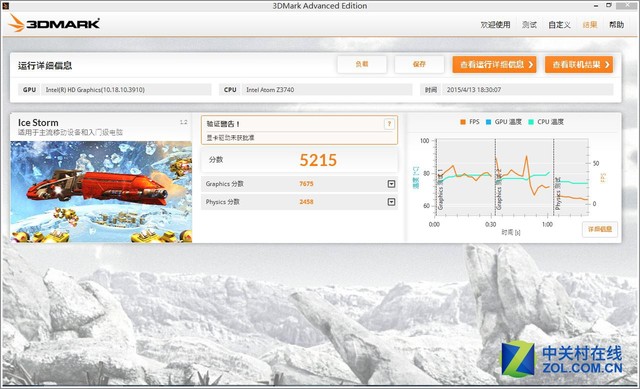
Task: Toggle the GPU 温度 legend series
Action: (x=504, y=122)
